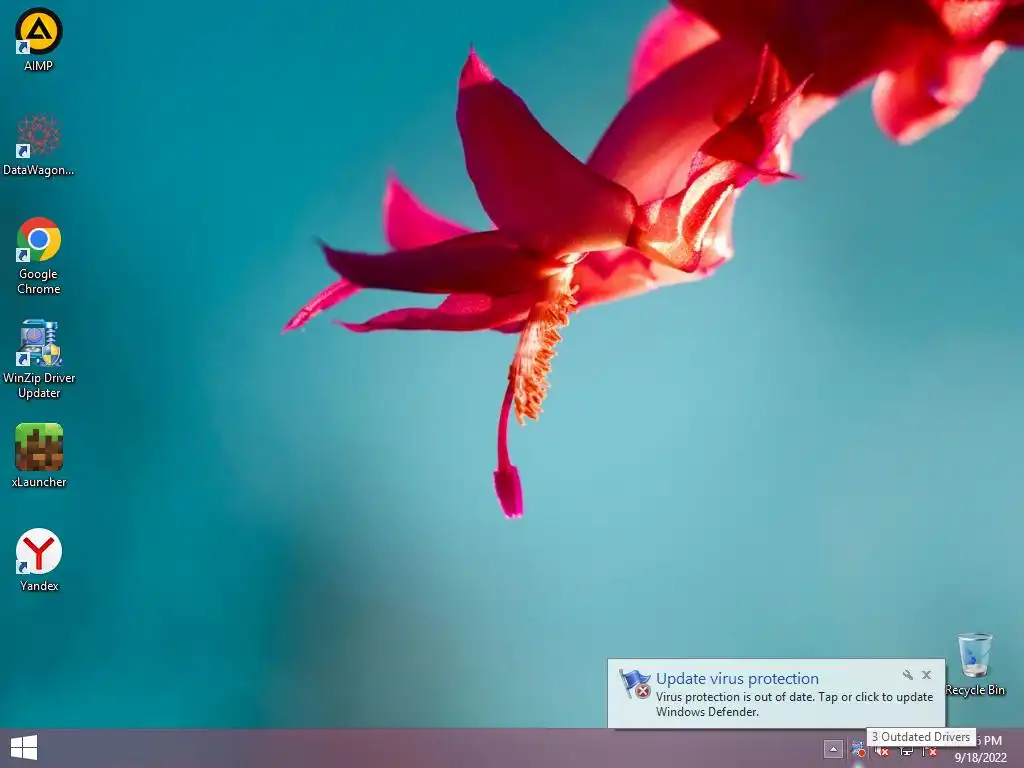Click the muted volume tray icon
1024x768 pixels.
click(882, 750)
